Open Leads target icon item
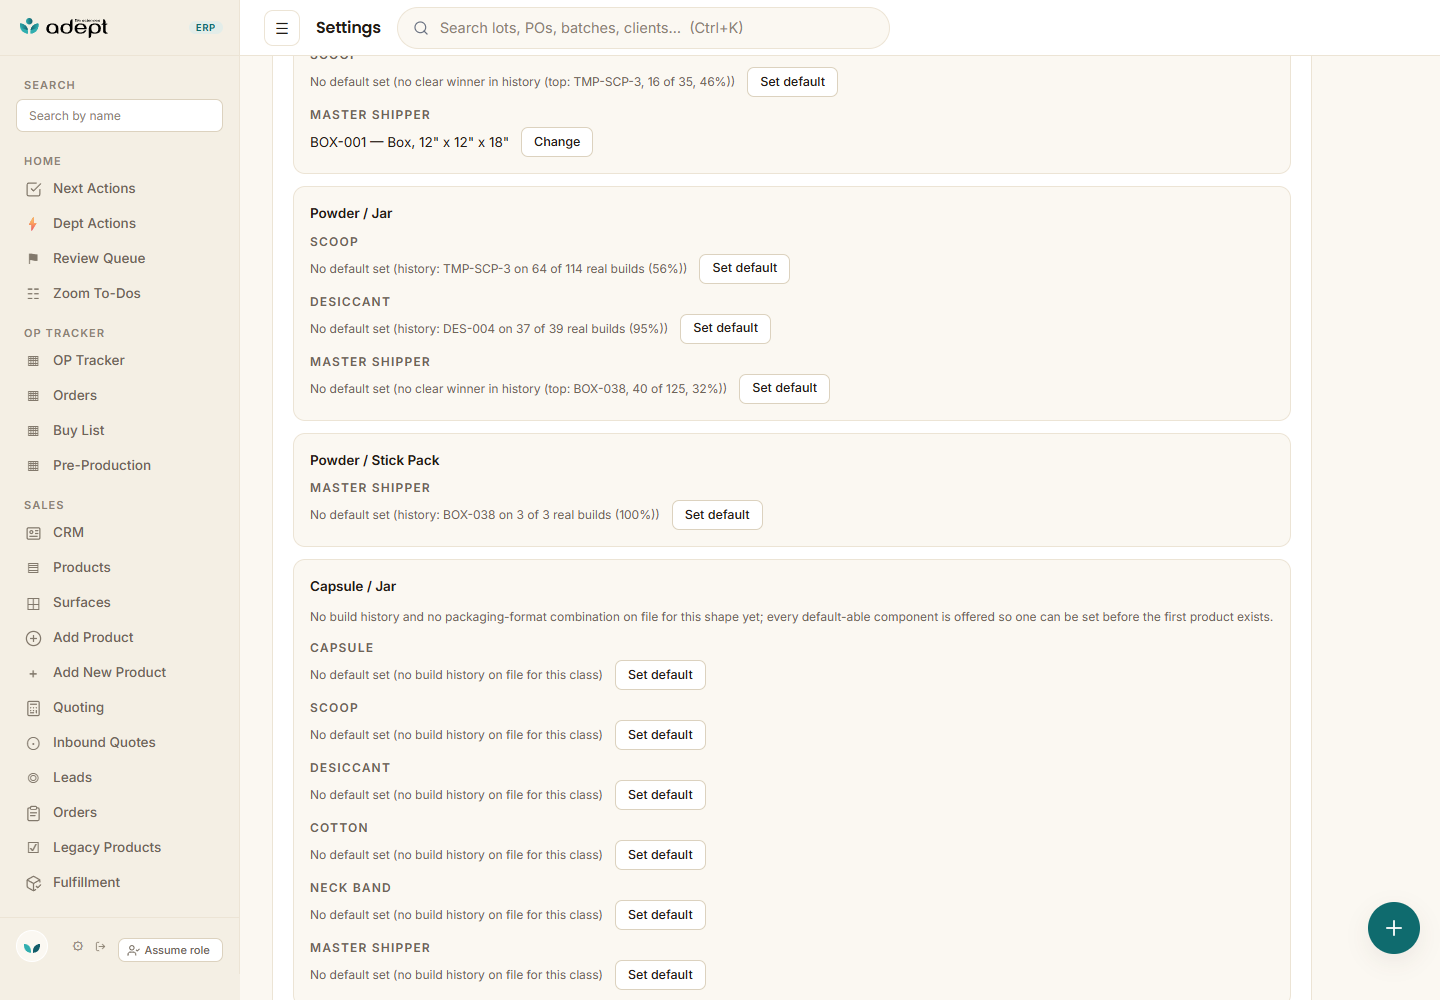Viewport: 1440px width, 1000px height. (119, 777)
